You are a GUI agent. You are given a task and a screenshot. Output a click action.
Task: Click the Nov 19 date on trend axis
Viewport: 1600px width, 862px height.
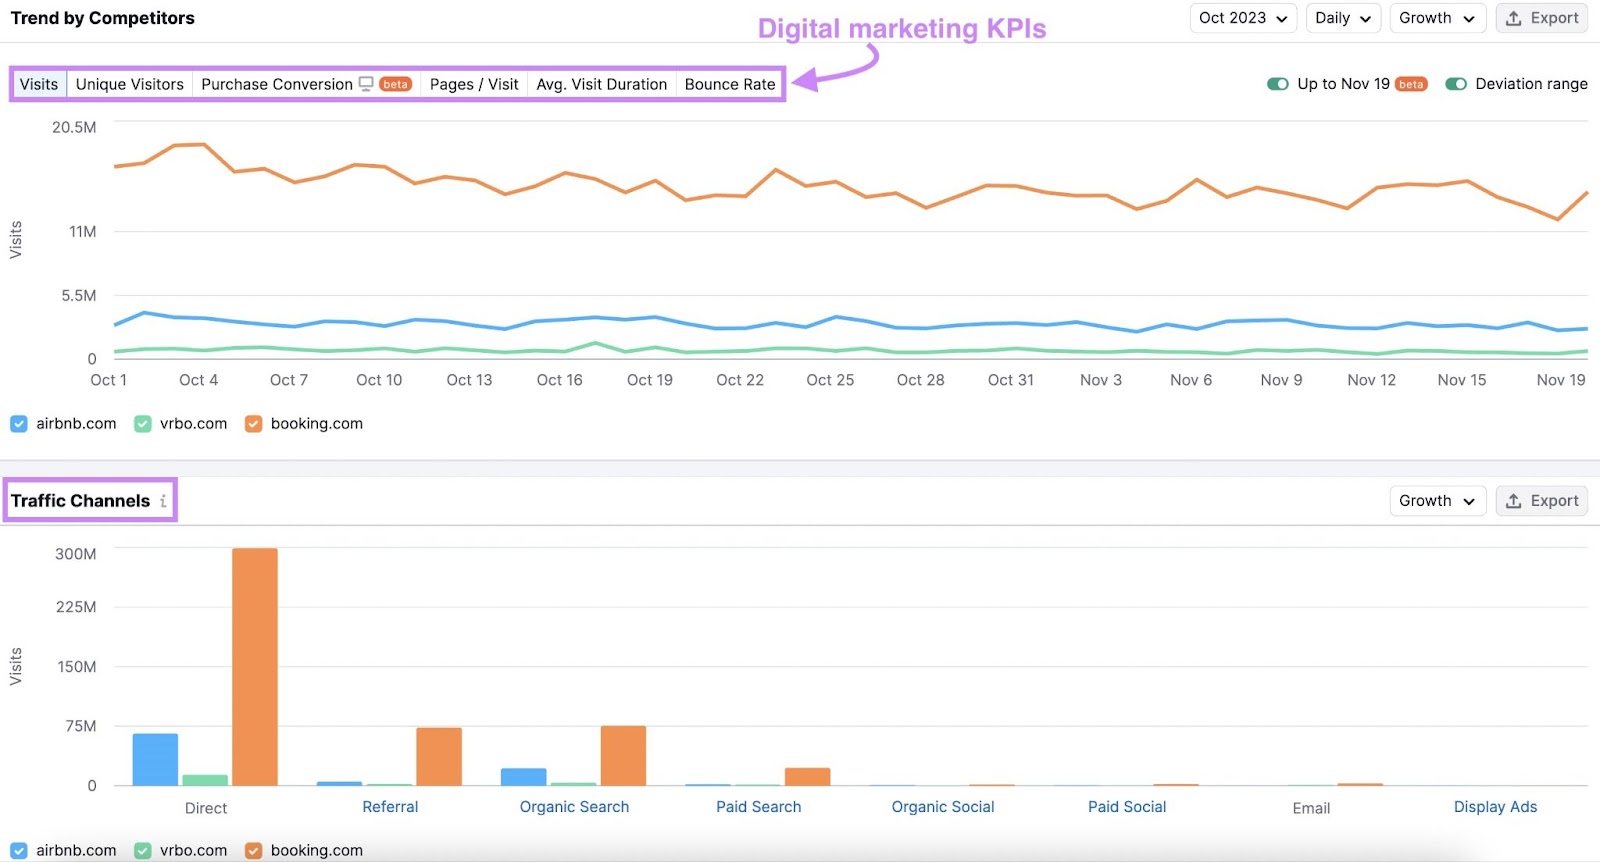click(x=1561, y=380)
